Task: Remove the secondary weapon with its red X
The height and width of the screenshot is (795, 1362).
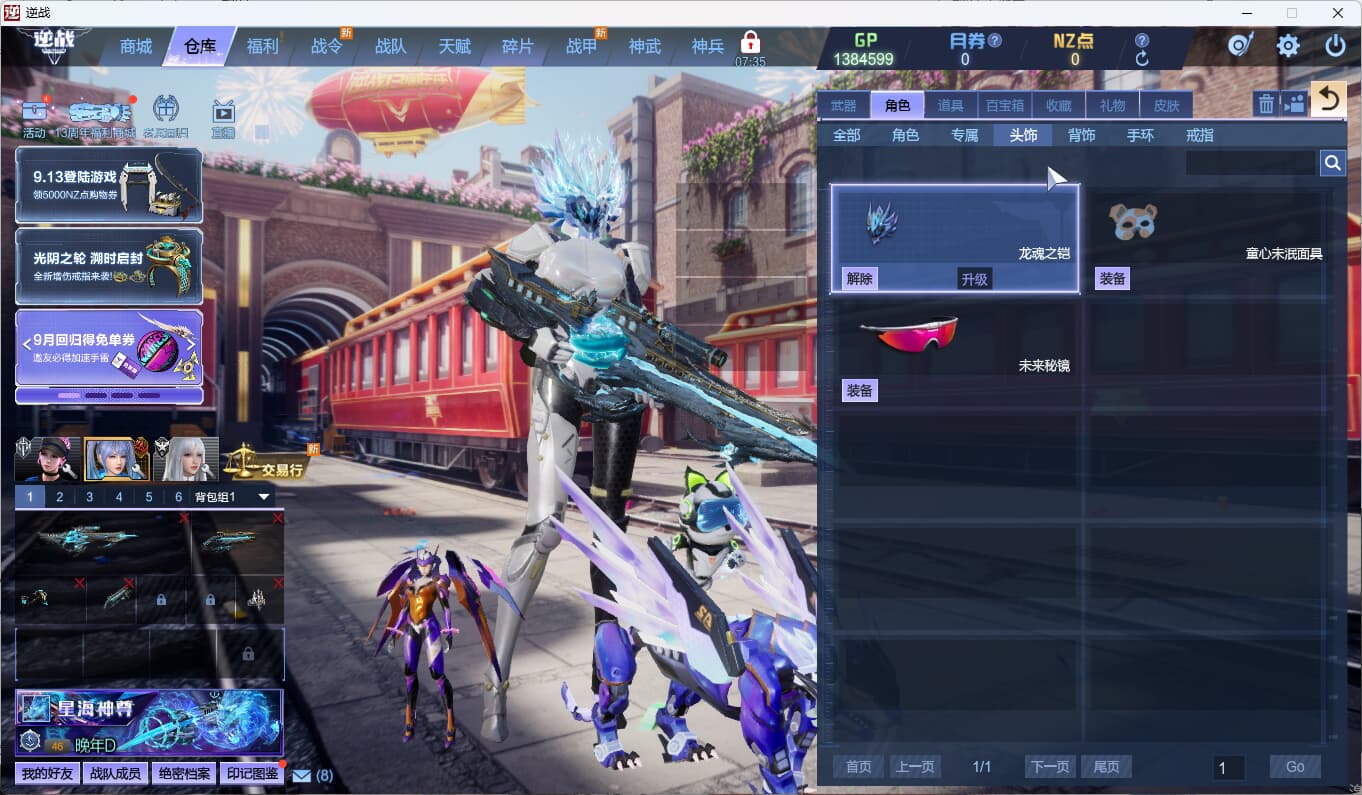Action: pos(278,518)
